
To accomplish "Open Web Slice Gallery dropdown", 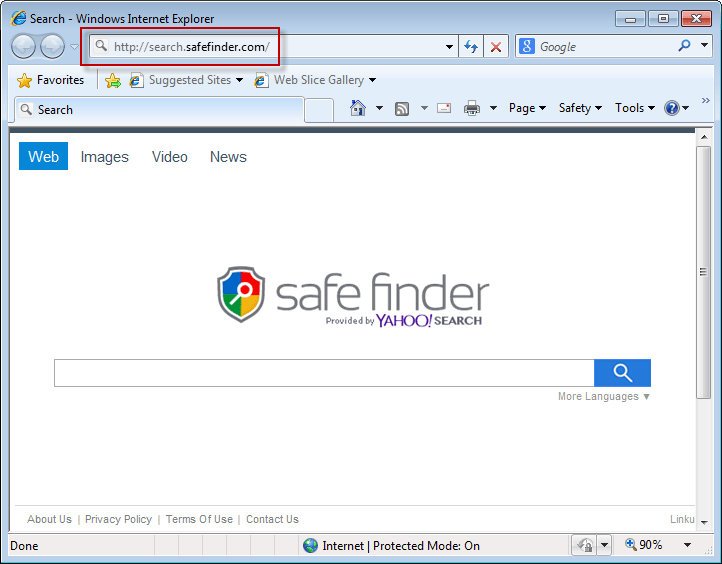I will [315, 80].
